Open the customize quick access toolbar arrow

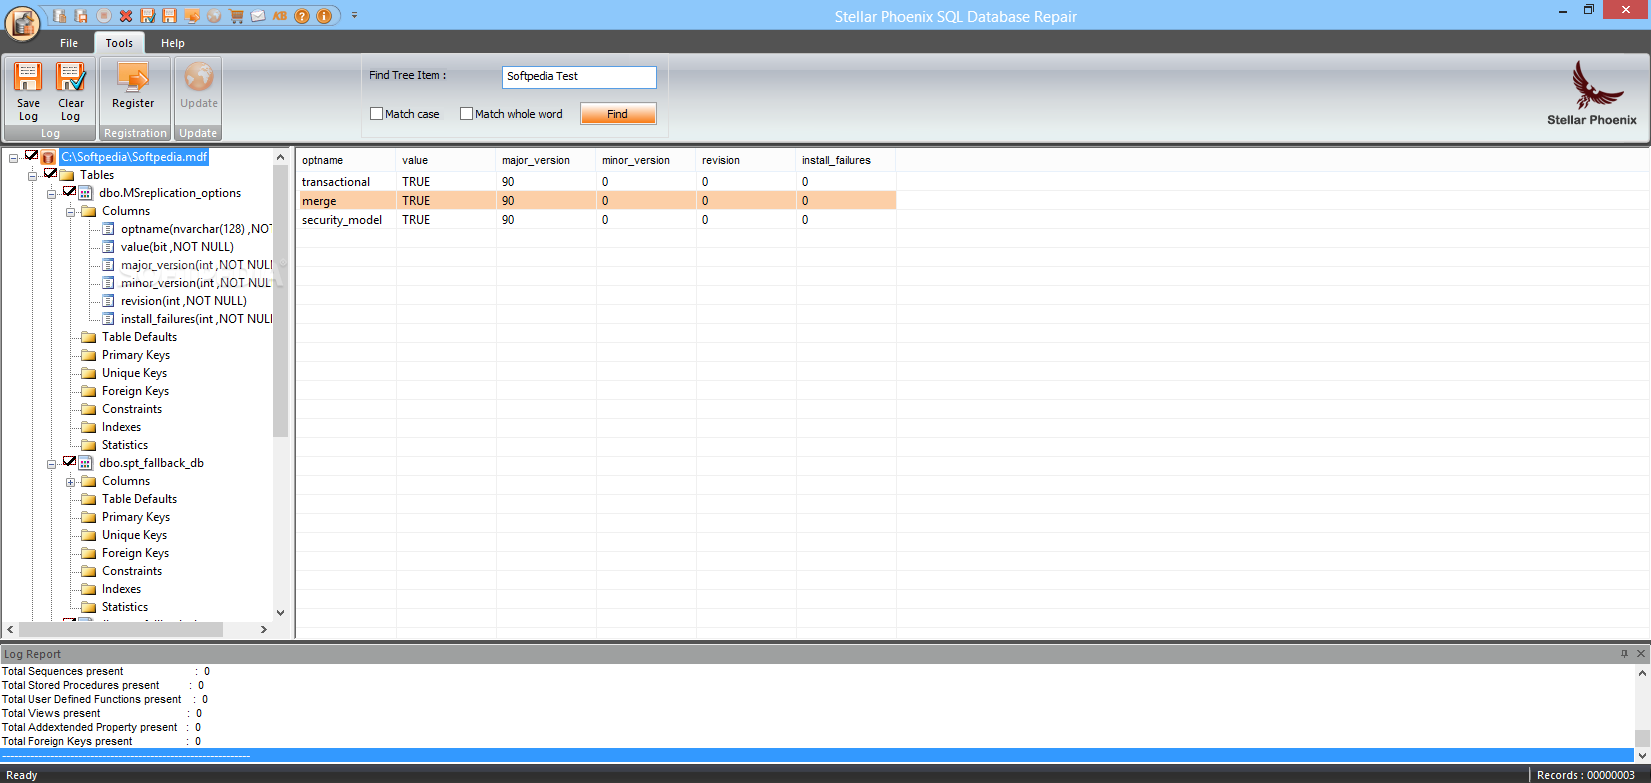tap(354, 16)
